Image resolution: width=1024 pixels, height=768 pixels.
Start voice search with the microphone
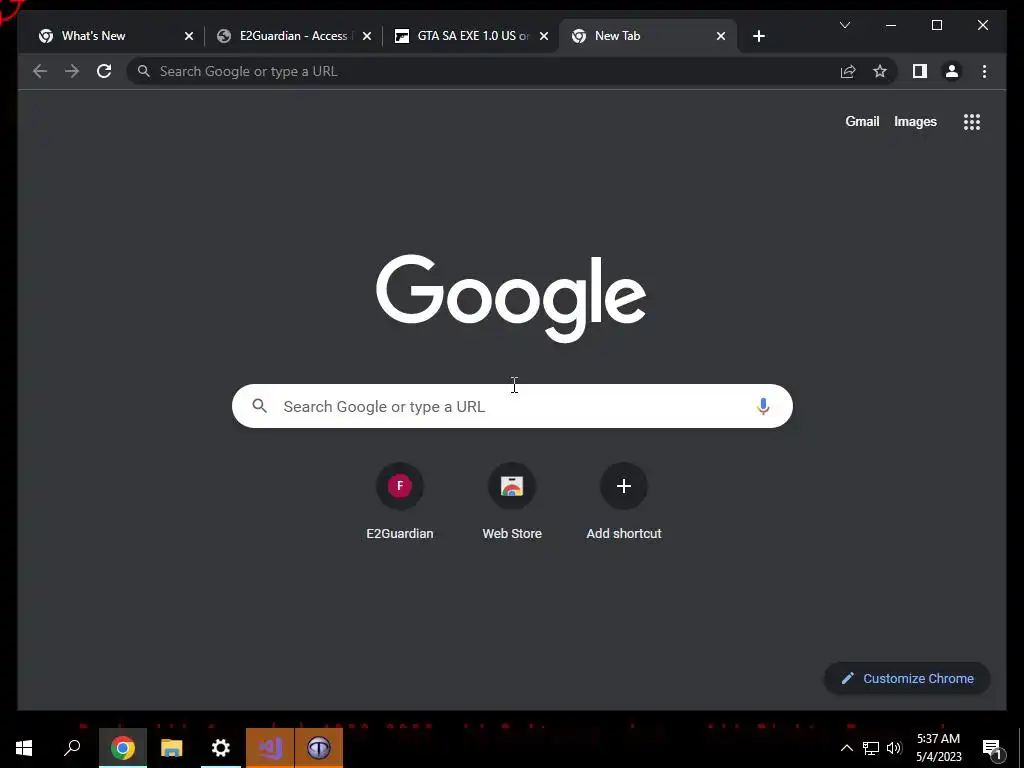click(763, 406)
